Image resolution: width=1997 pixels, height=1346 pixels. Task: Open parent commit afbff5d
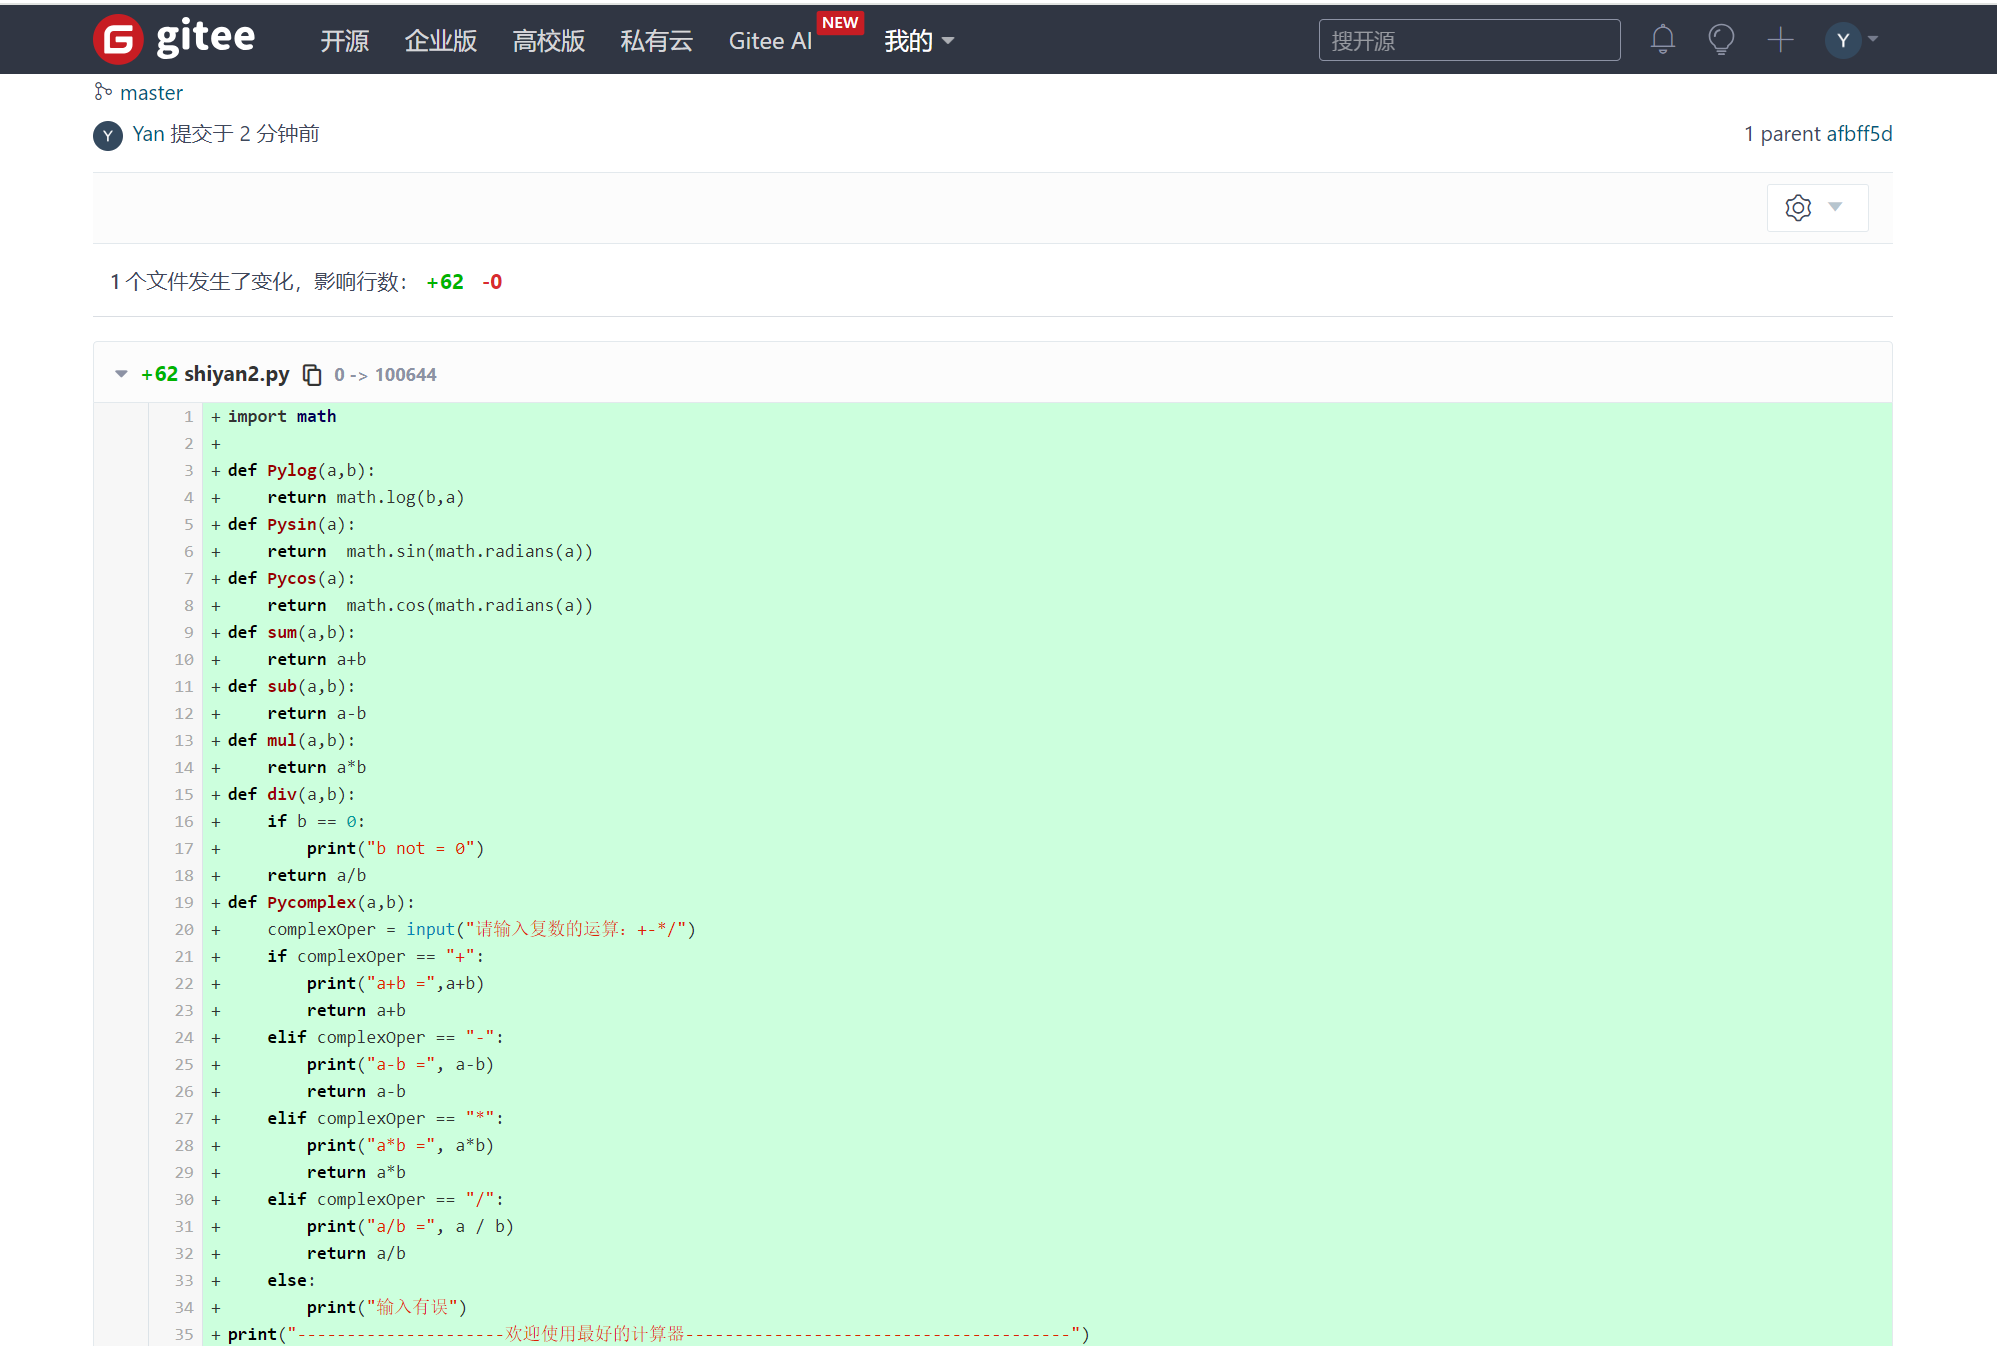(1859, 134)
